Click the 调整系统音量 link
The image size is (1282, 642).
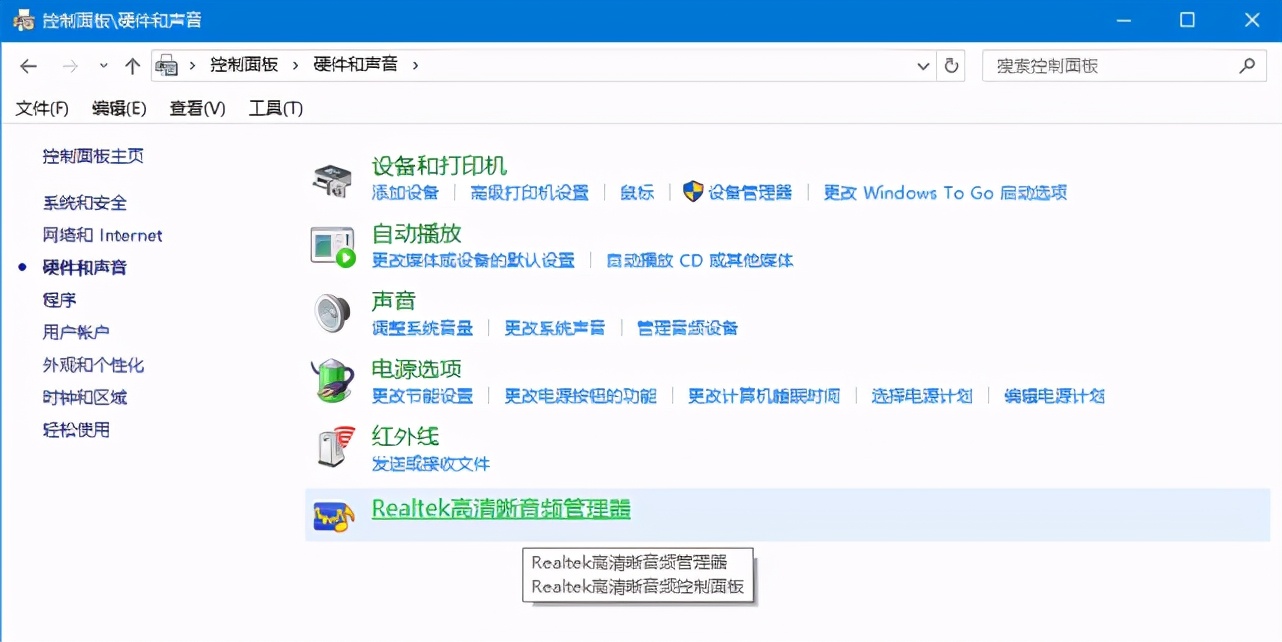point(422,327)
